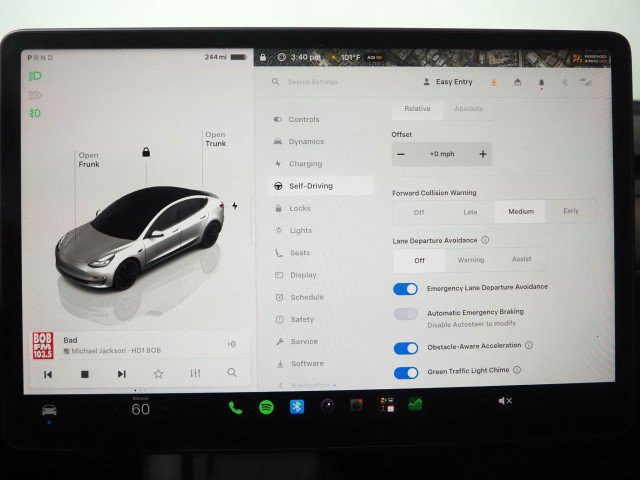Open Trunk button
The height and width of the screenshot is (480, 640).
[216, 139]
